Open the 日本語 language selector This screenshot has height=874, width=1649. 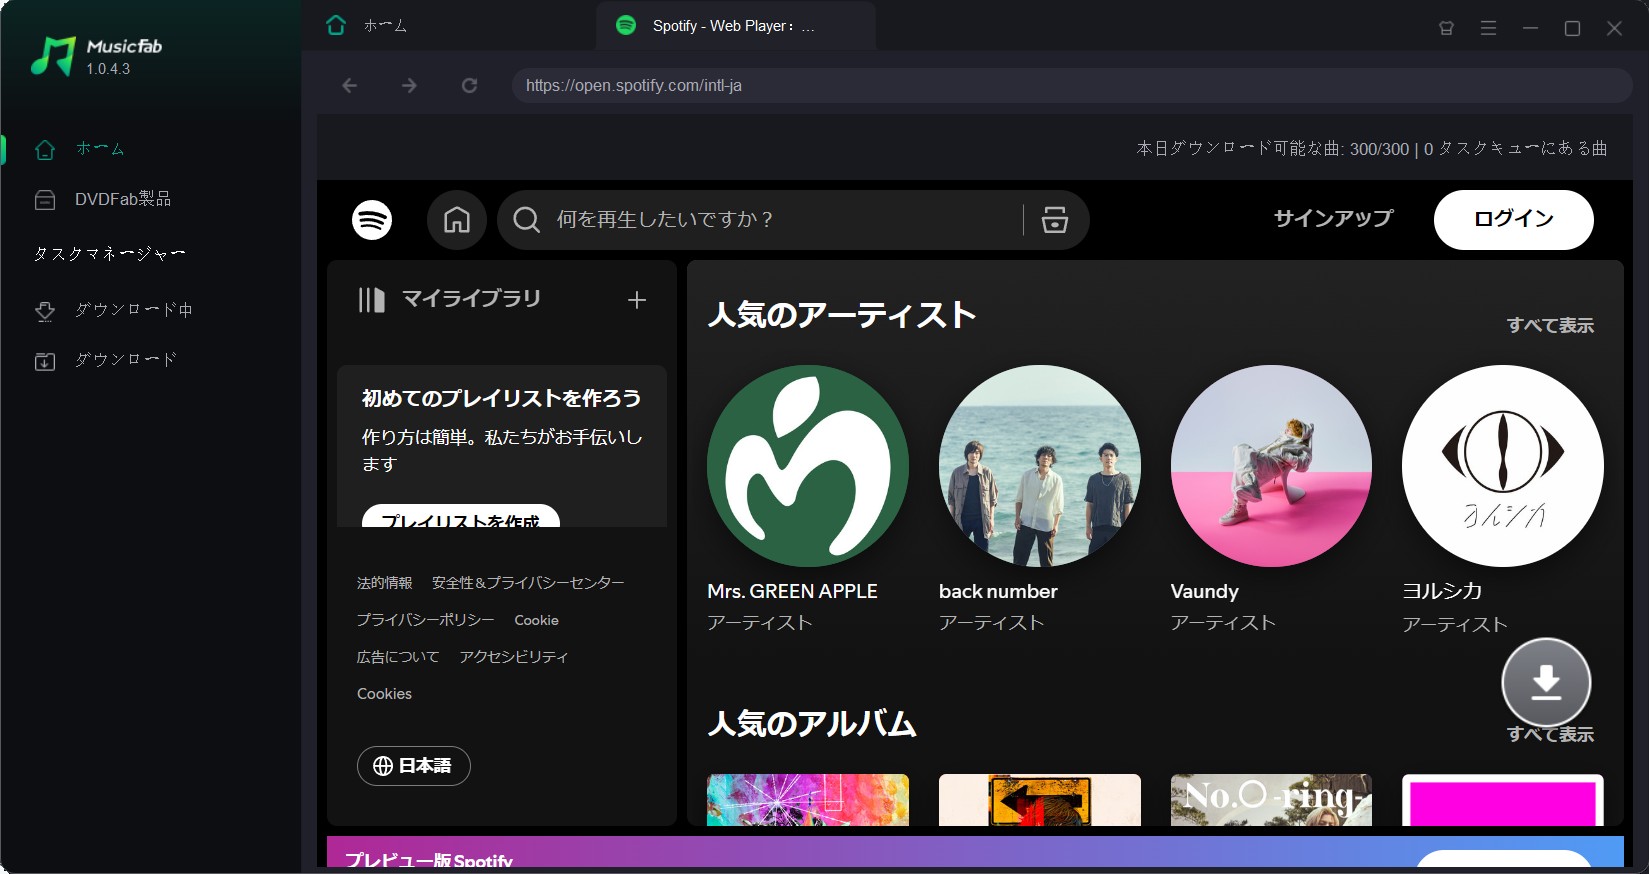[x=413, y=766]
